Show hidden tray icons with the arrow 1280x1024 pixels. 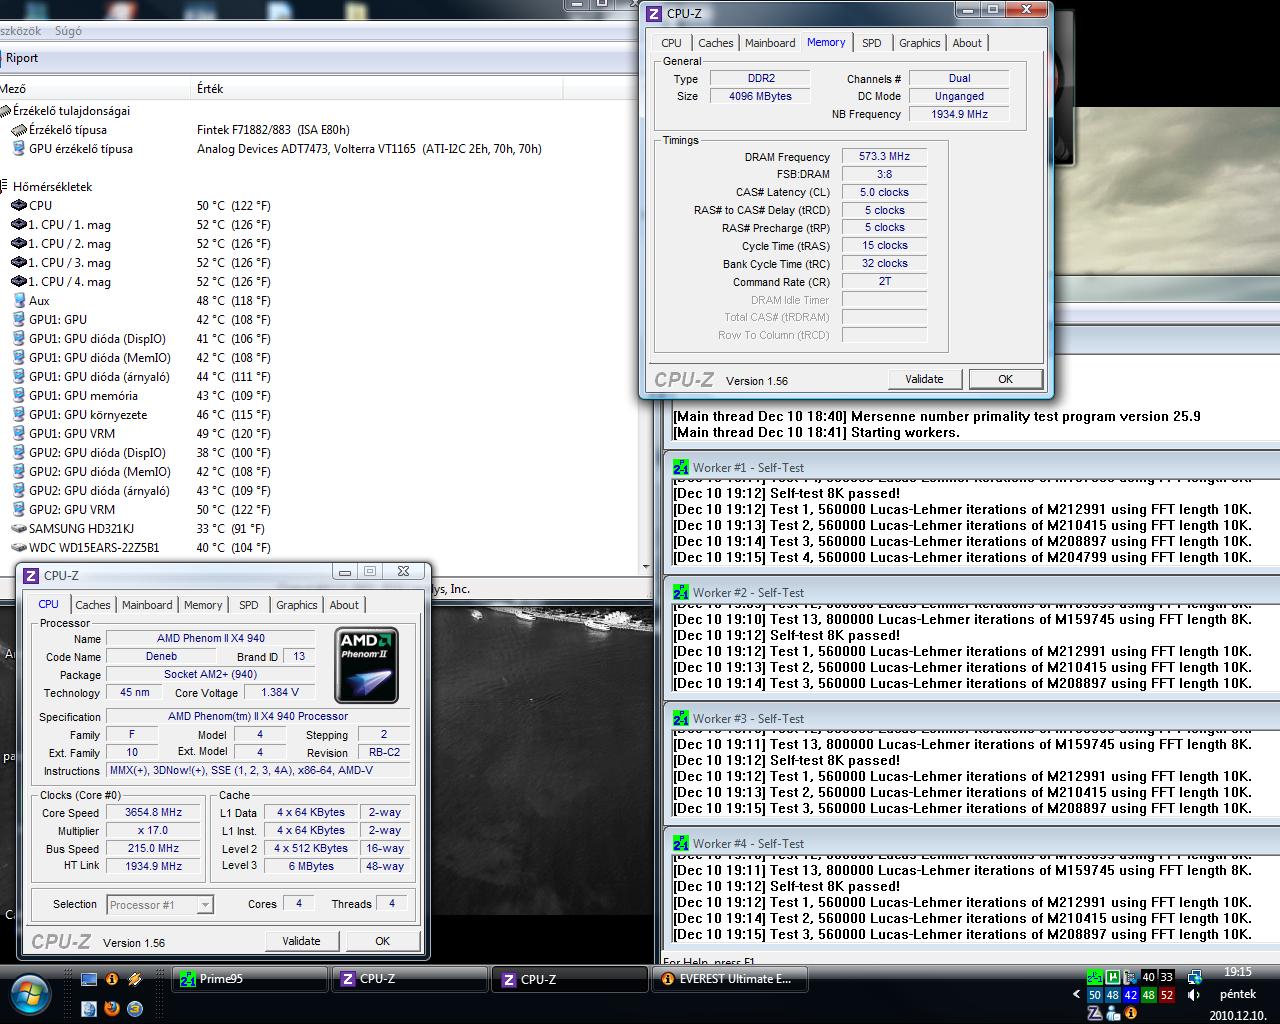(x=1077, y=995)
